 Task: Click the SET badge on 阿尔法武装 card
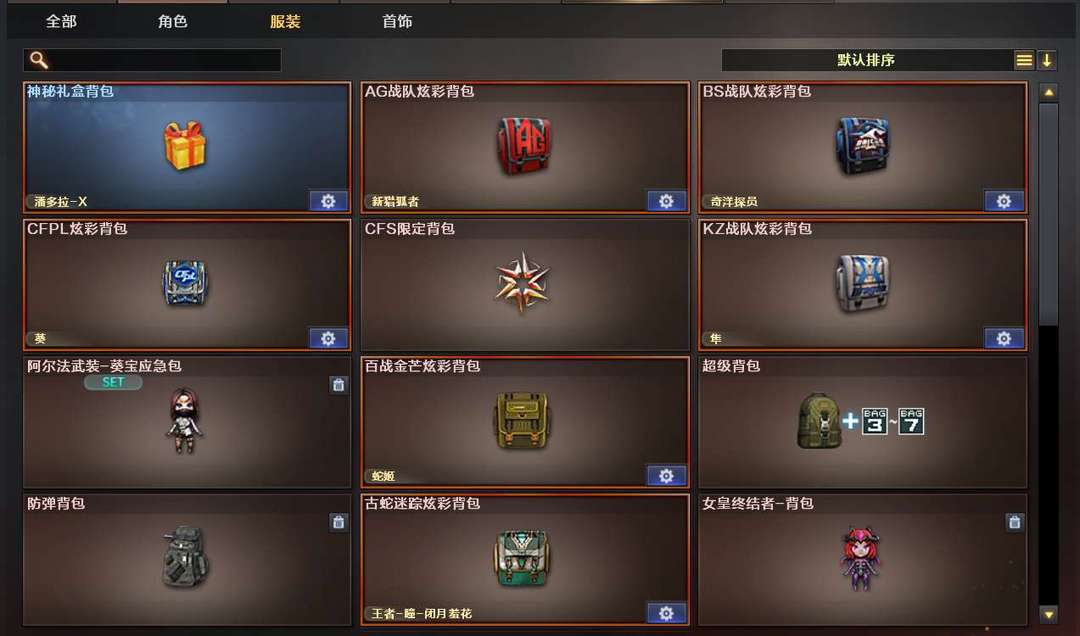click(113, 382)
